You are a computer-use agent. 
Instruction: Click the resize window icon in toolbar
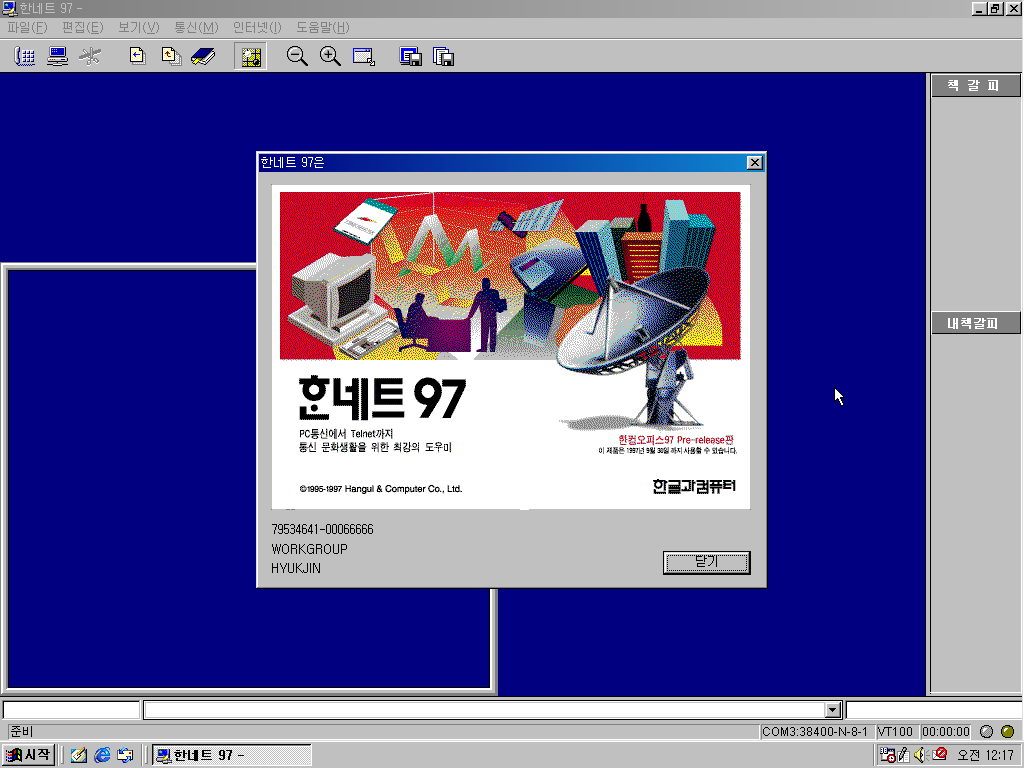(363, 57)
